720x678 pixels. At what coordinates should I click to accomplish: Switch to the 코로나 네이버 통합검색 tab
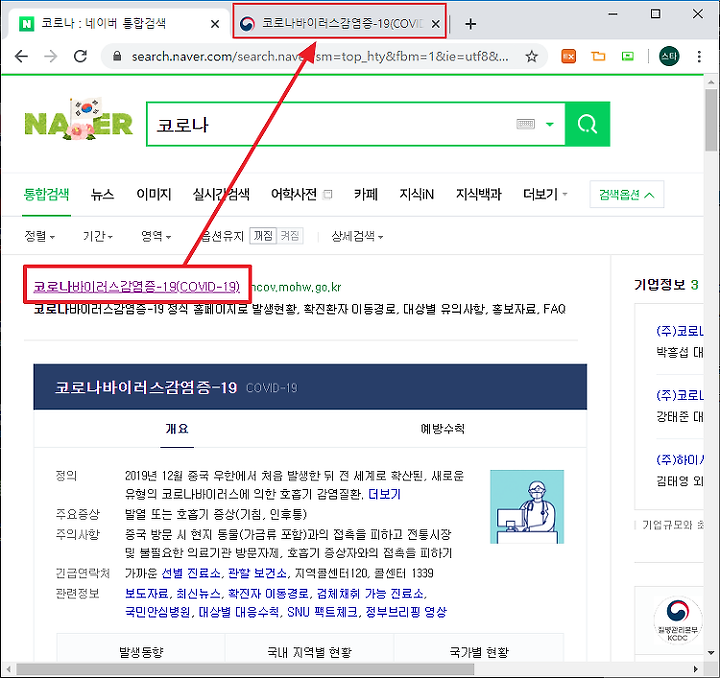(x=115, y=23)
